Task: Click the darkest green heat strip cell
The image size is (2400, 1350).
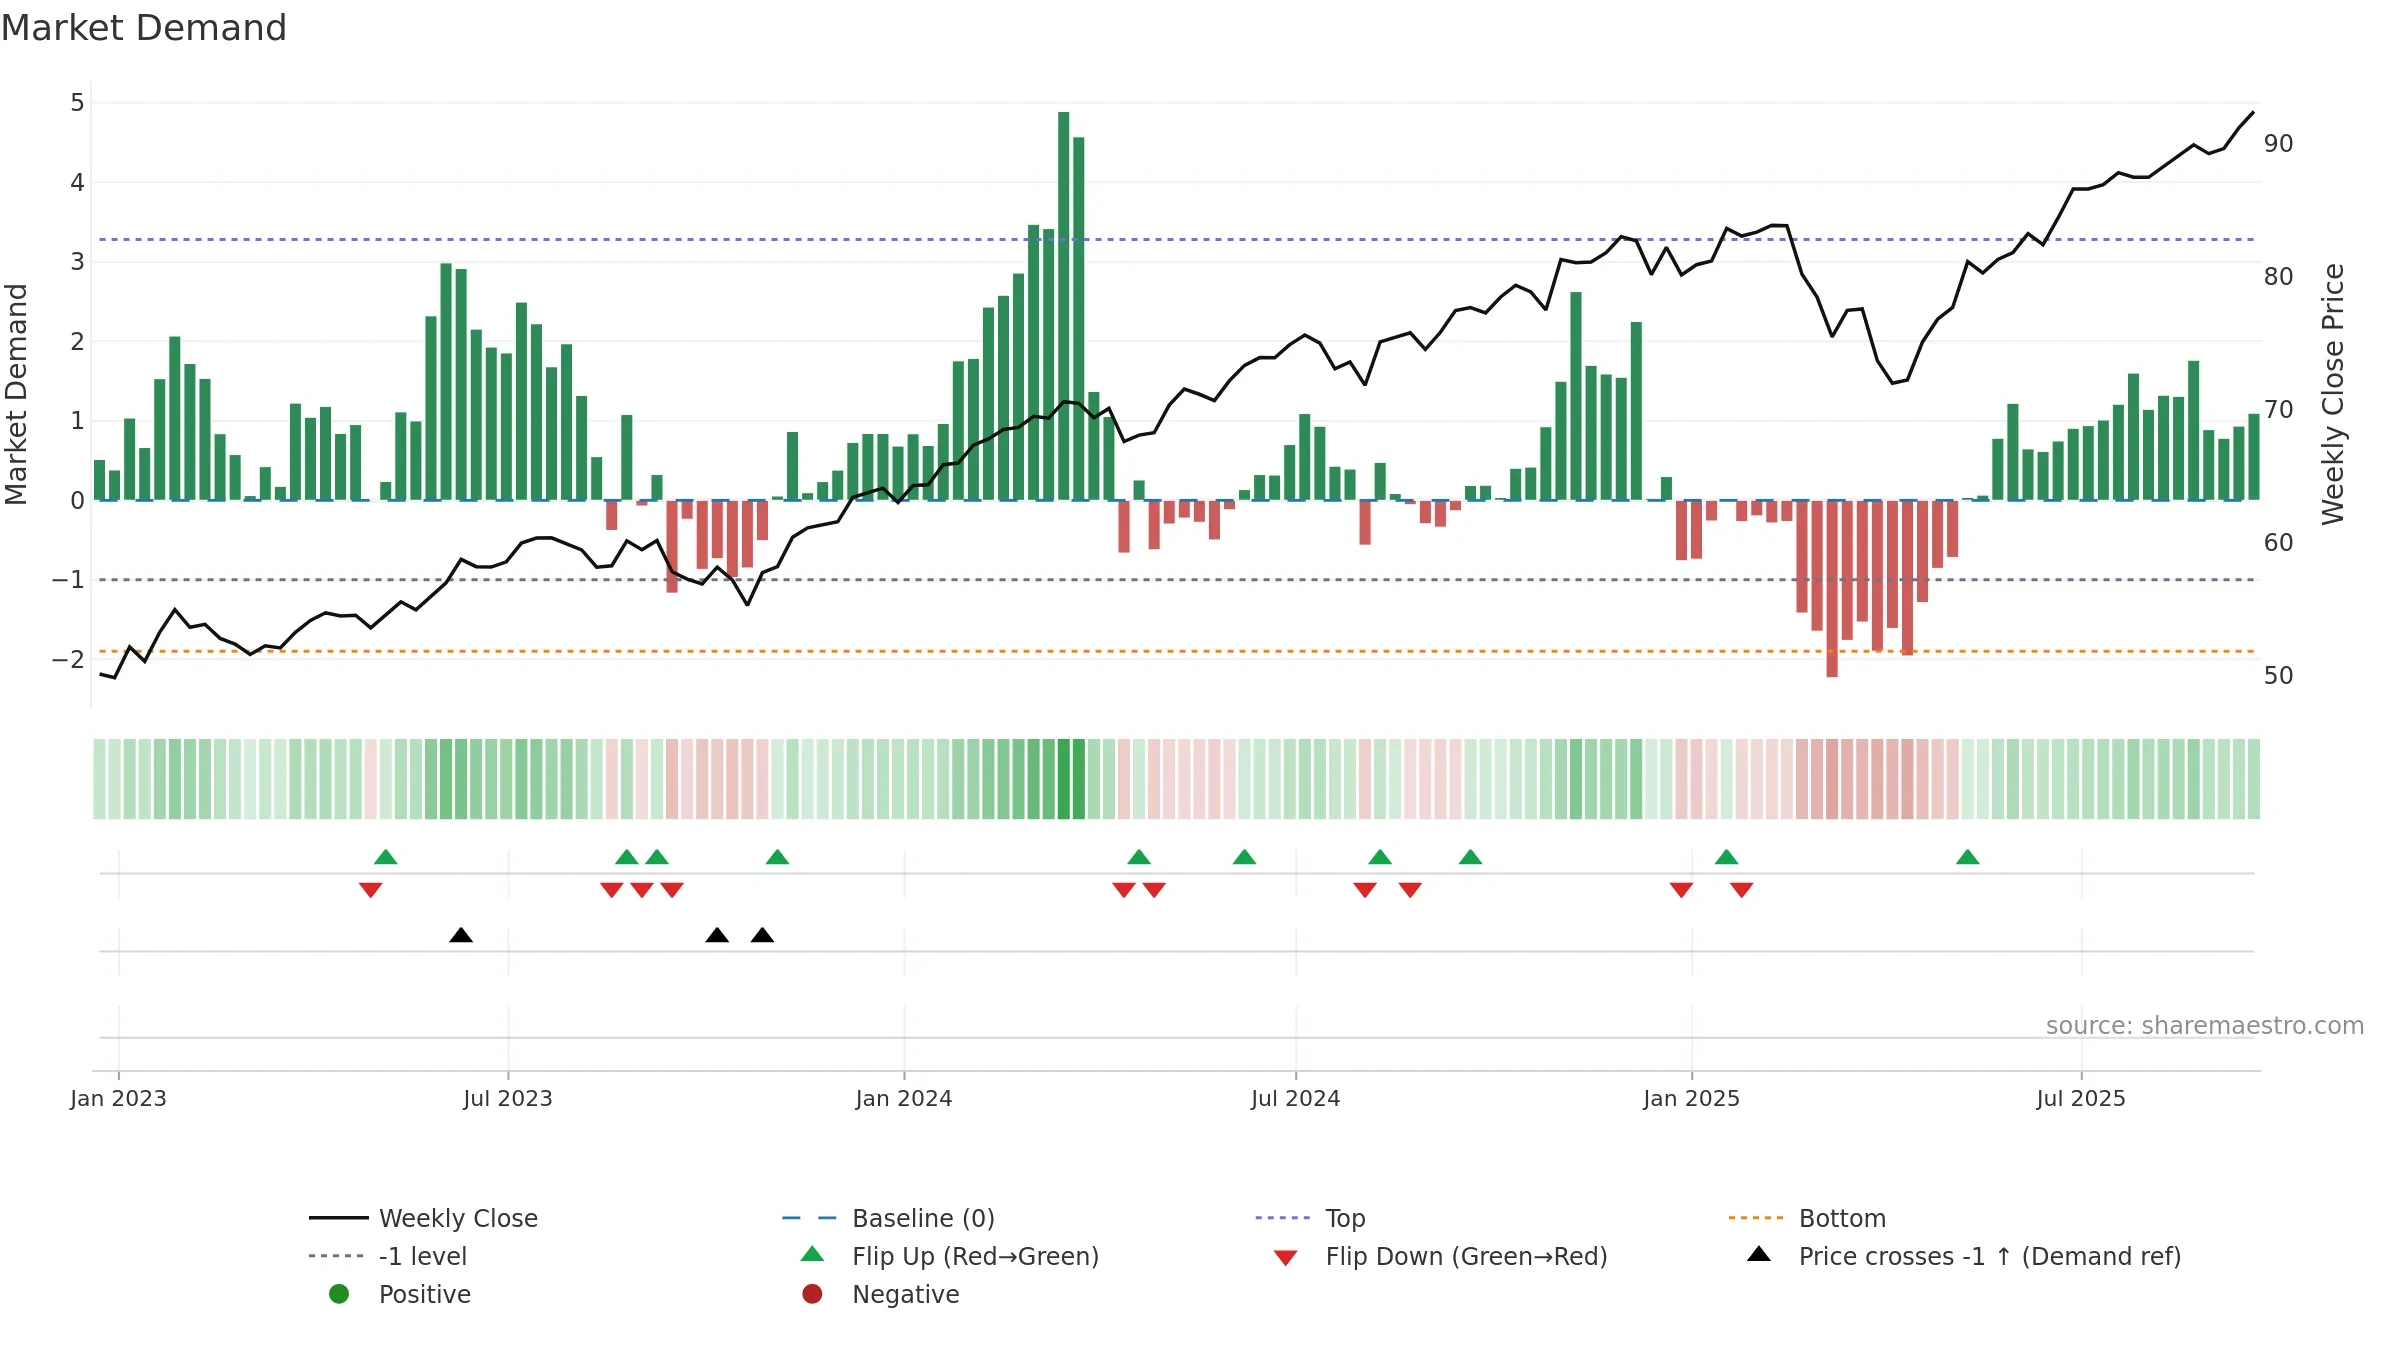Action: click(1064, 779)
